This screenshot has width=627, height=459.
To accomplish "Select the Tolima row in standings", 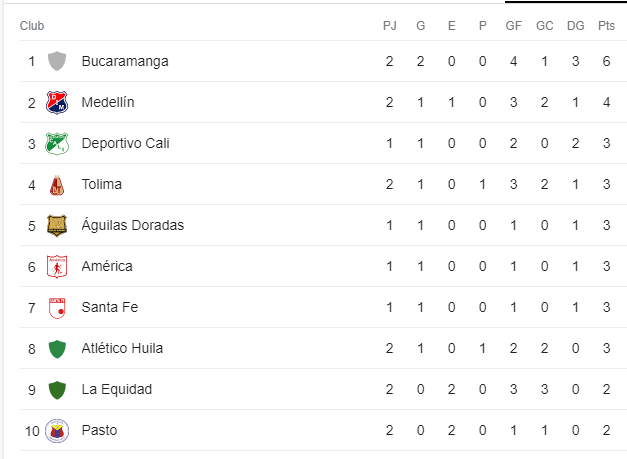I will coord(323,184).
